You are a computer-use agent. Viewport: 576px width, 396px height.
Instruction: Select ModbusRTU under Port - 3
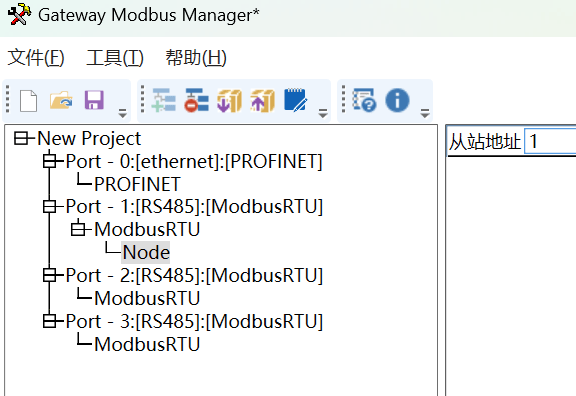(x=147, y=344)
